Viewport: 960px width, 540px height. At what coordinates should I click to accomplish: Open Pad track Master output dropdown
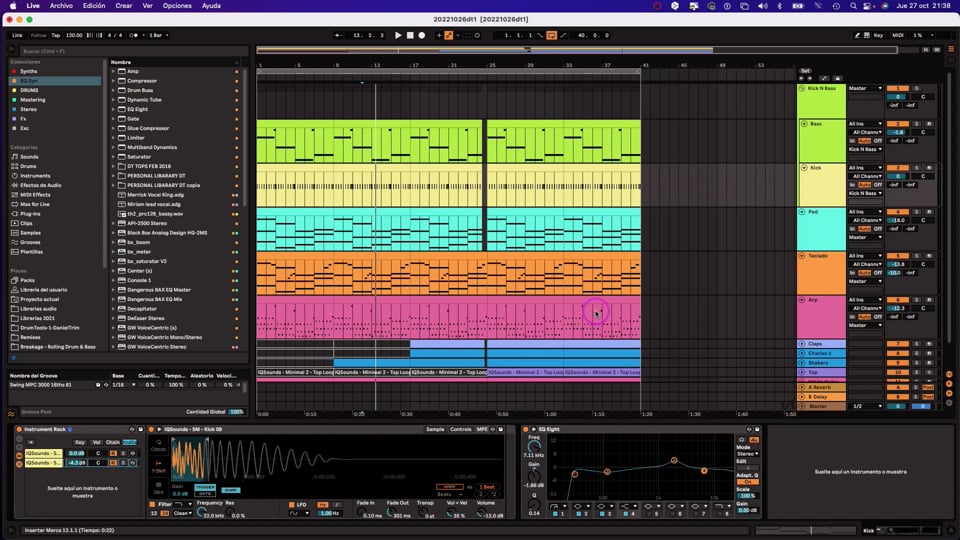coord(865,237)
